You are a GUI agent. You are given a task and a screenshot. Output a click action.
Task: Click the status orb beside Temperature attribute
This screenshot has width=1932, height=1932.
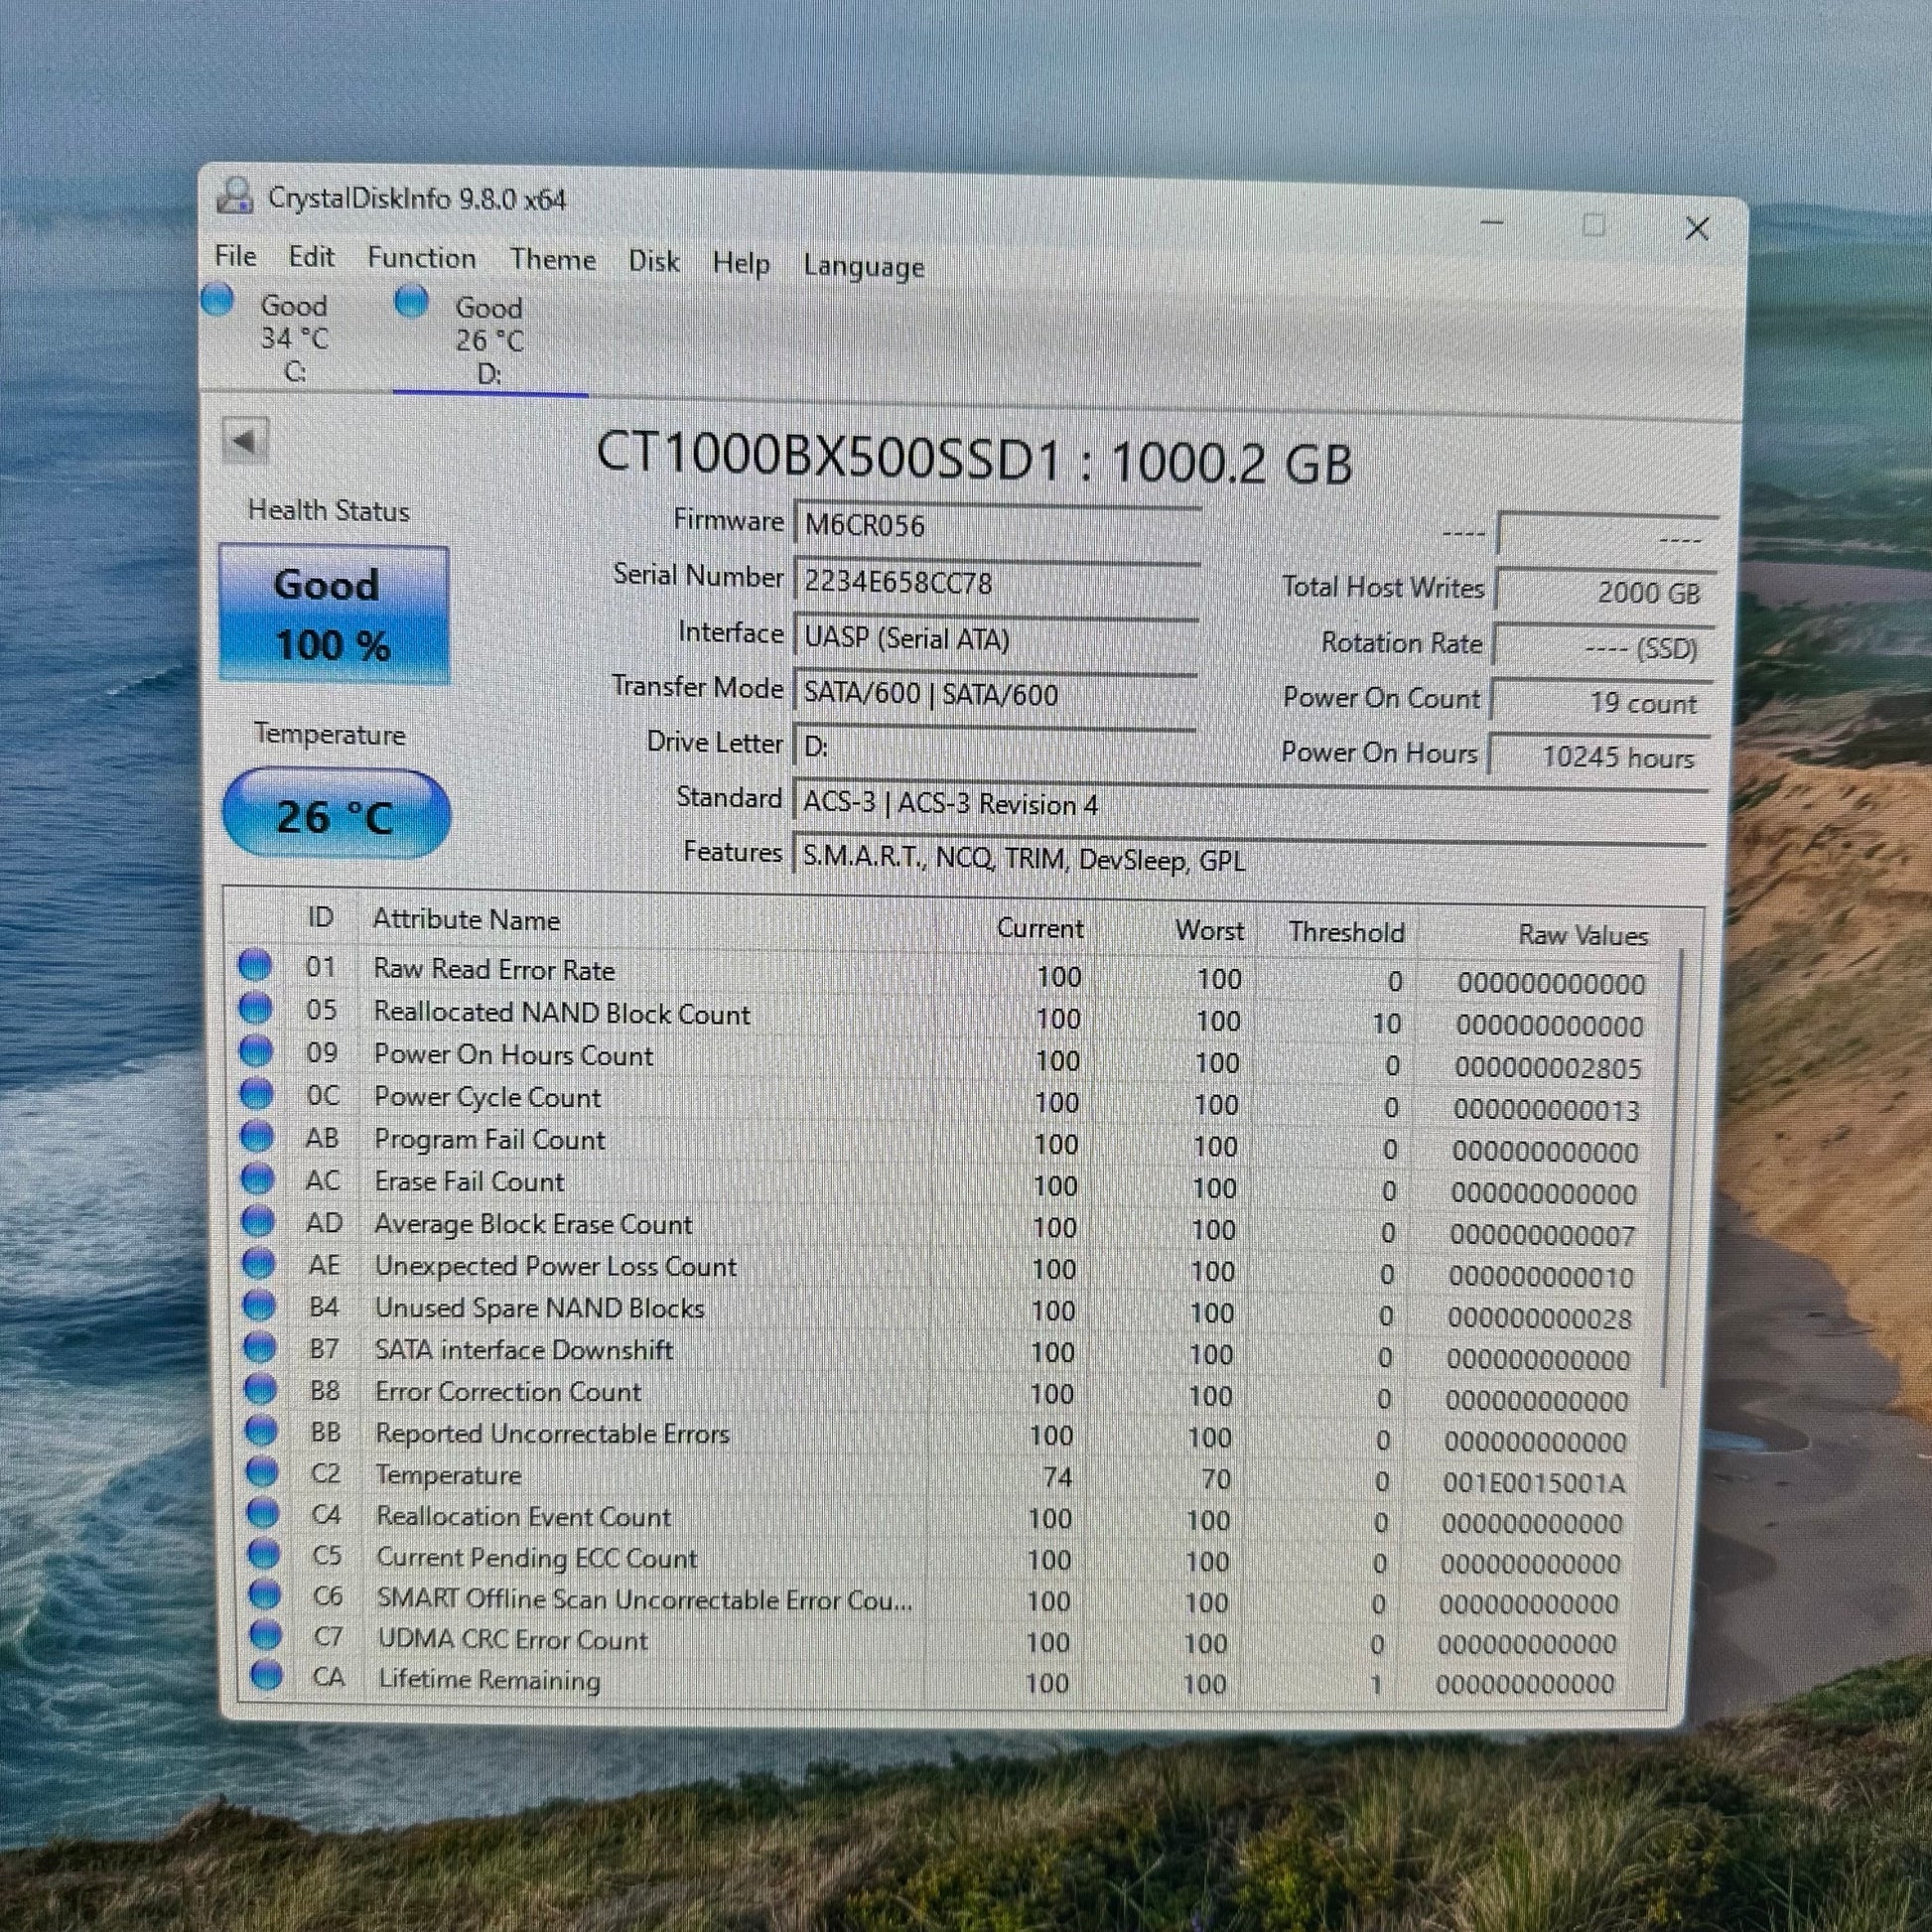(x=261, y=1472)
